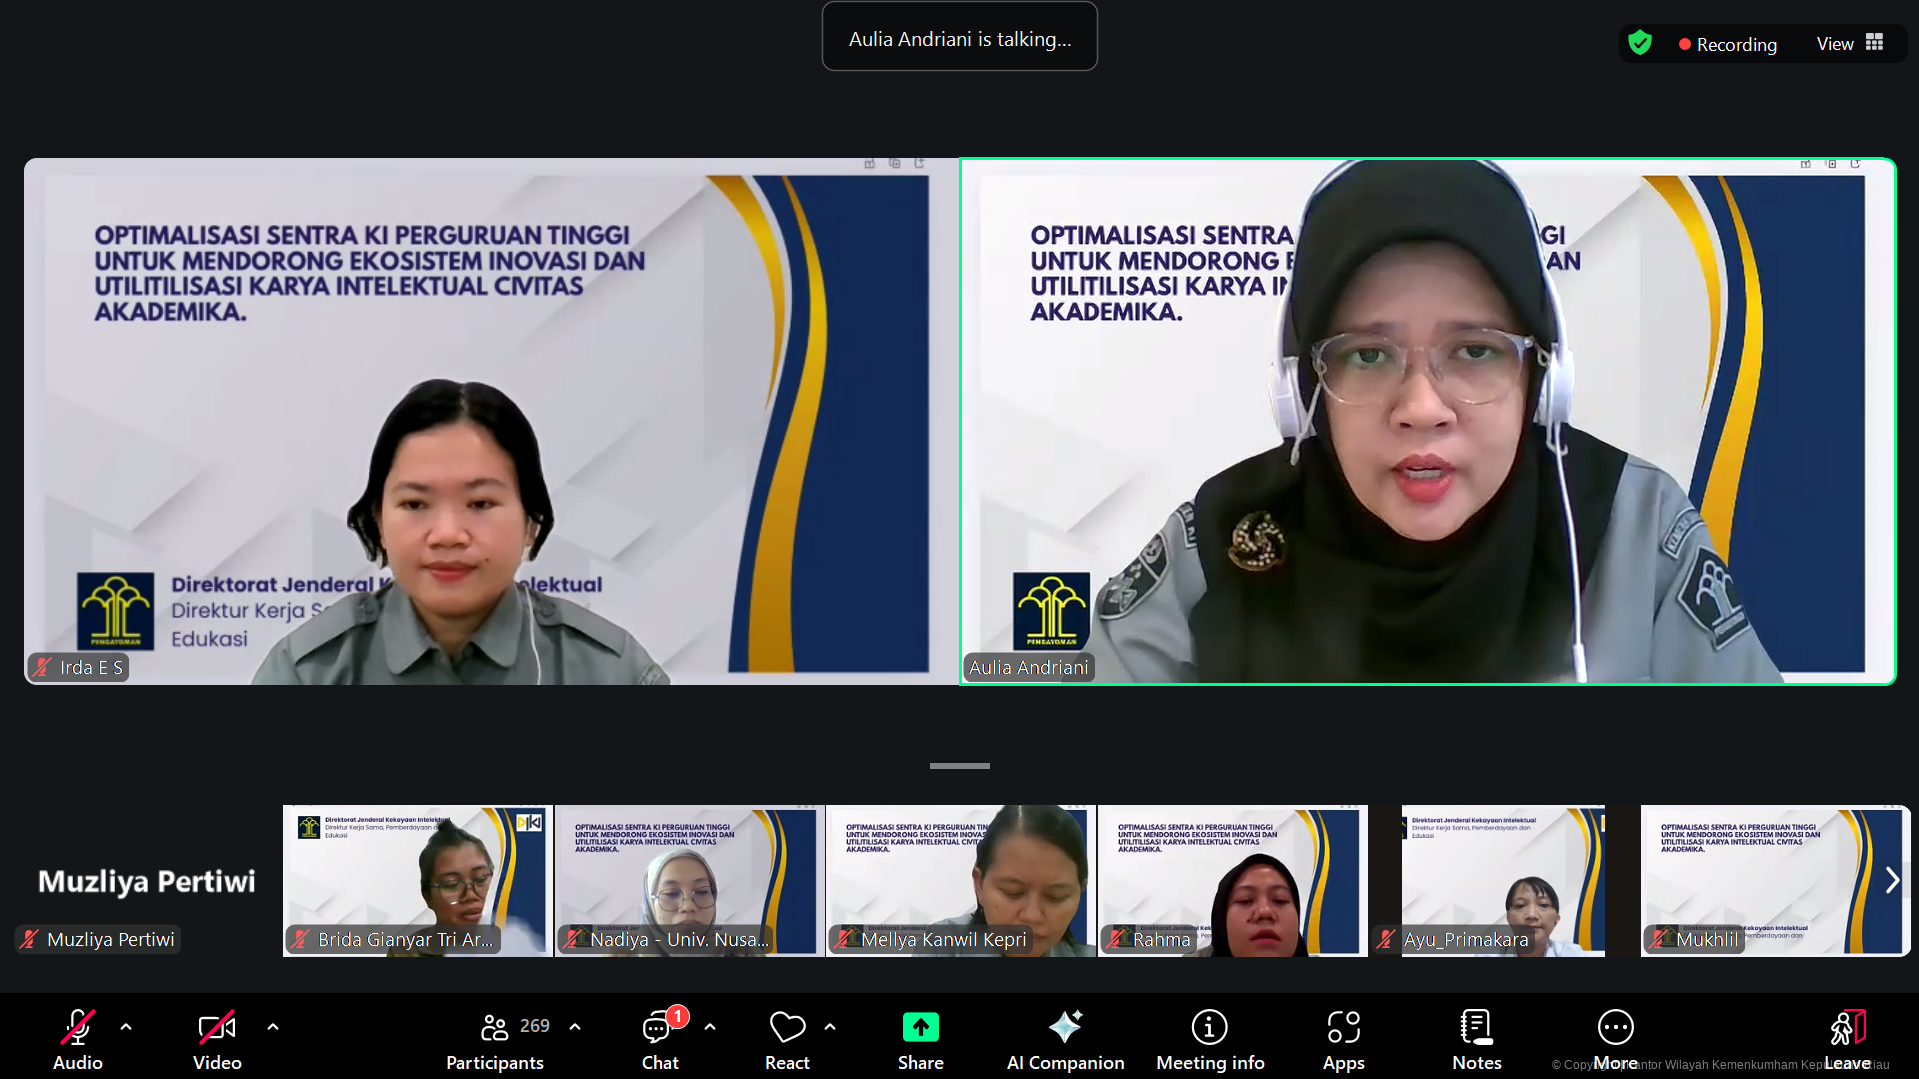The width and height of the screenshot is (1919, 1079).
Task: Turn on camera with Video button
Action: 217,1039
